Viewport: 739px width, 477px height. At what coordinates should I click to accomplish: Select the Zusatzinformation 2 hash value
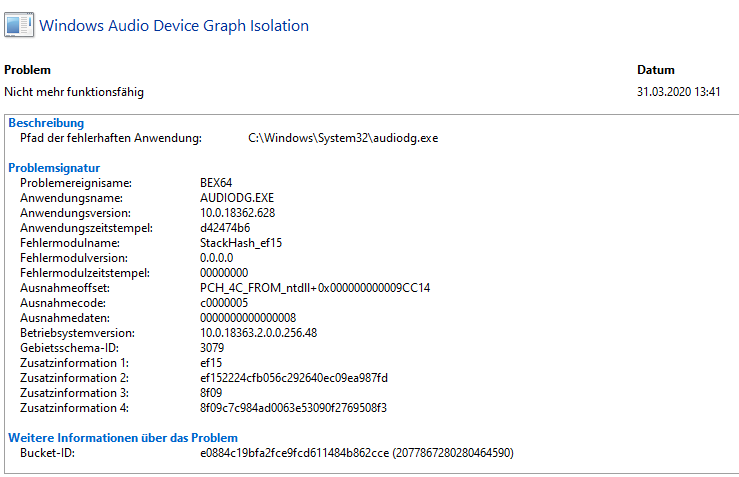pyautogui.click(x=294, y=378)
